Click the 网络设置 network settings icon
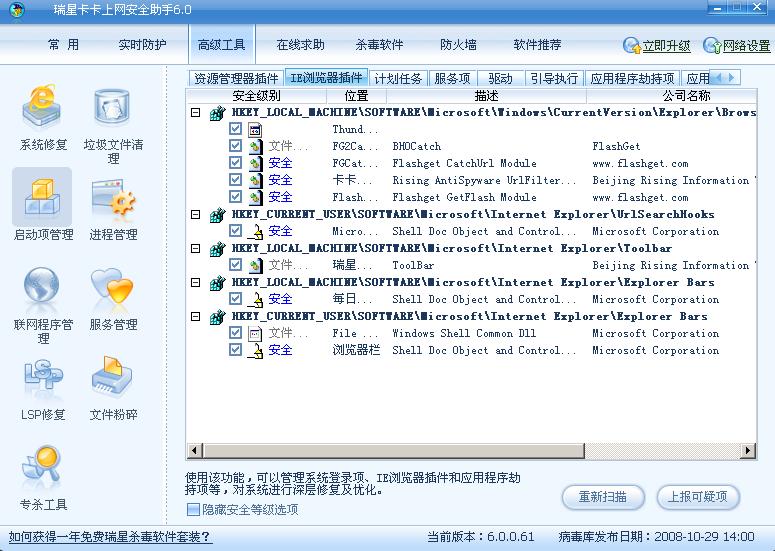 (x=712, y=45)
